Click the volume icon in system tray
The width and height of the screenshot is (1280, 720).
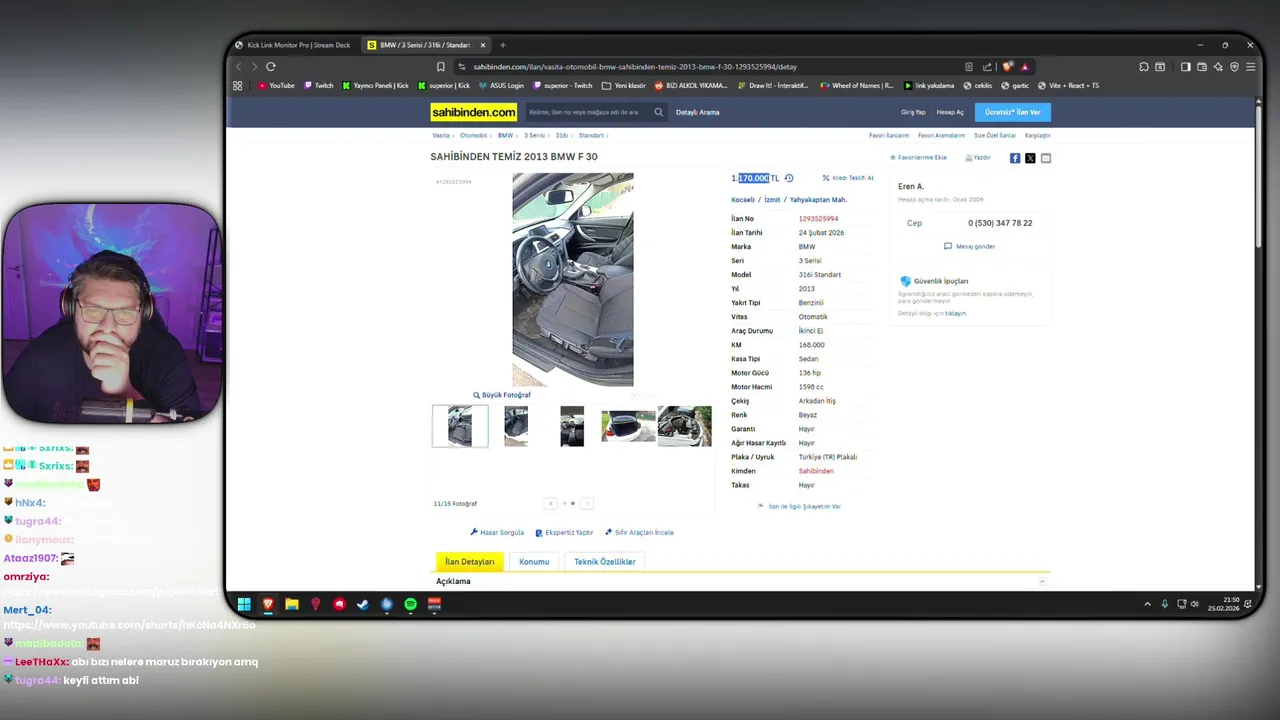coord(1195,604)
